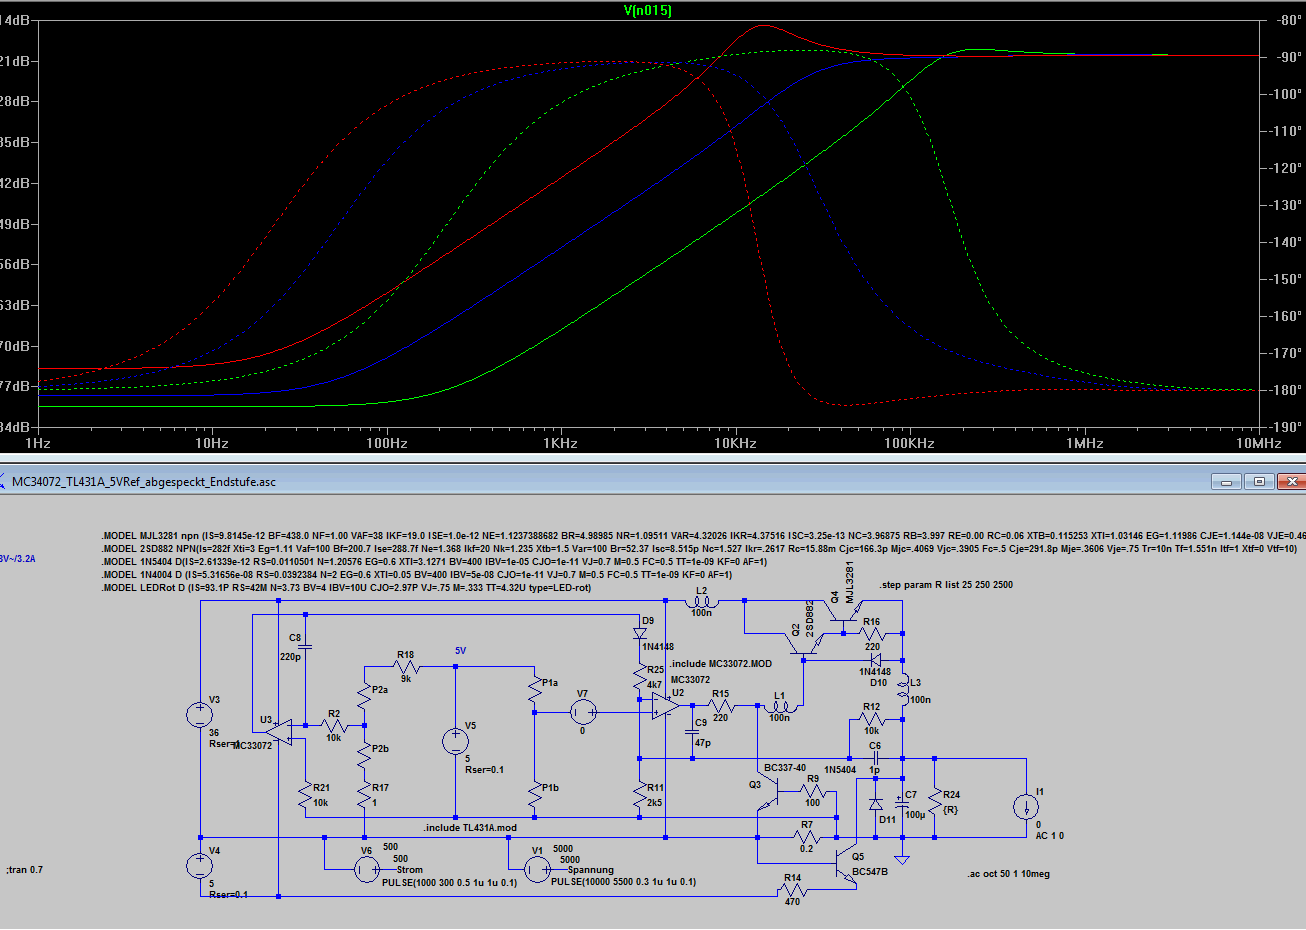Select resistor R11 symbol
1306x930 pixels.
point(640,796)
